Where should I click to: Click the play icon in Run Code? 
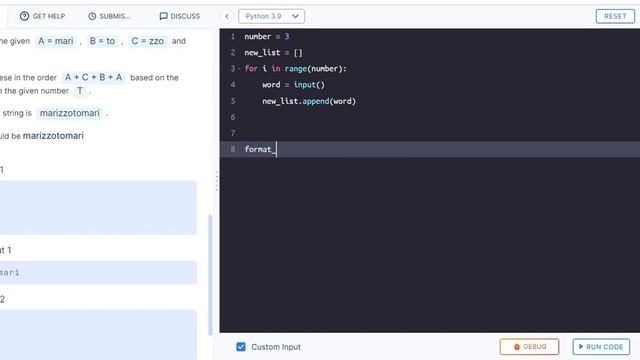tap(581, 347)
